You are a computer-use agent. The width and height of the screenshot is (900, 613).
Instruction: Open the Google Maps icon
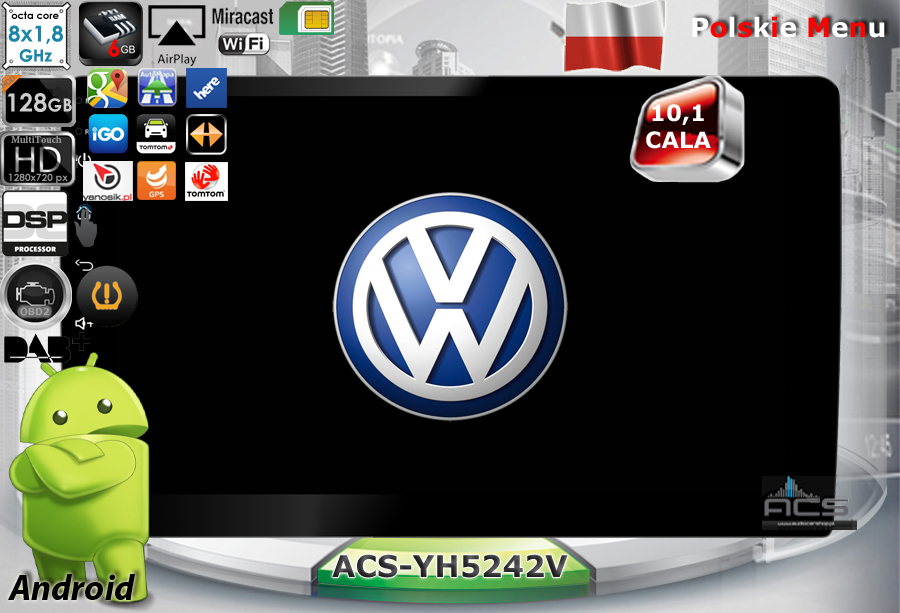(107, 88)
